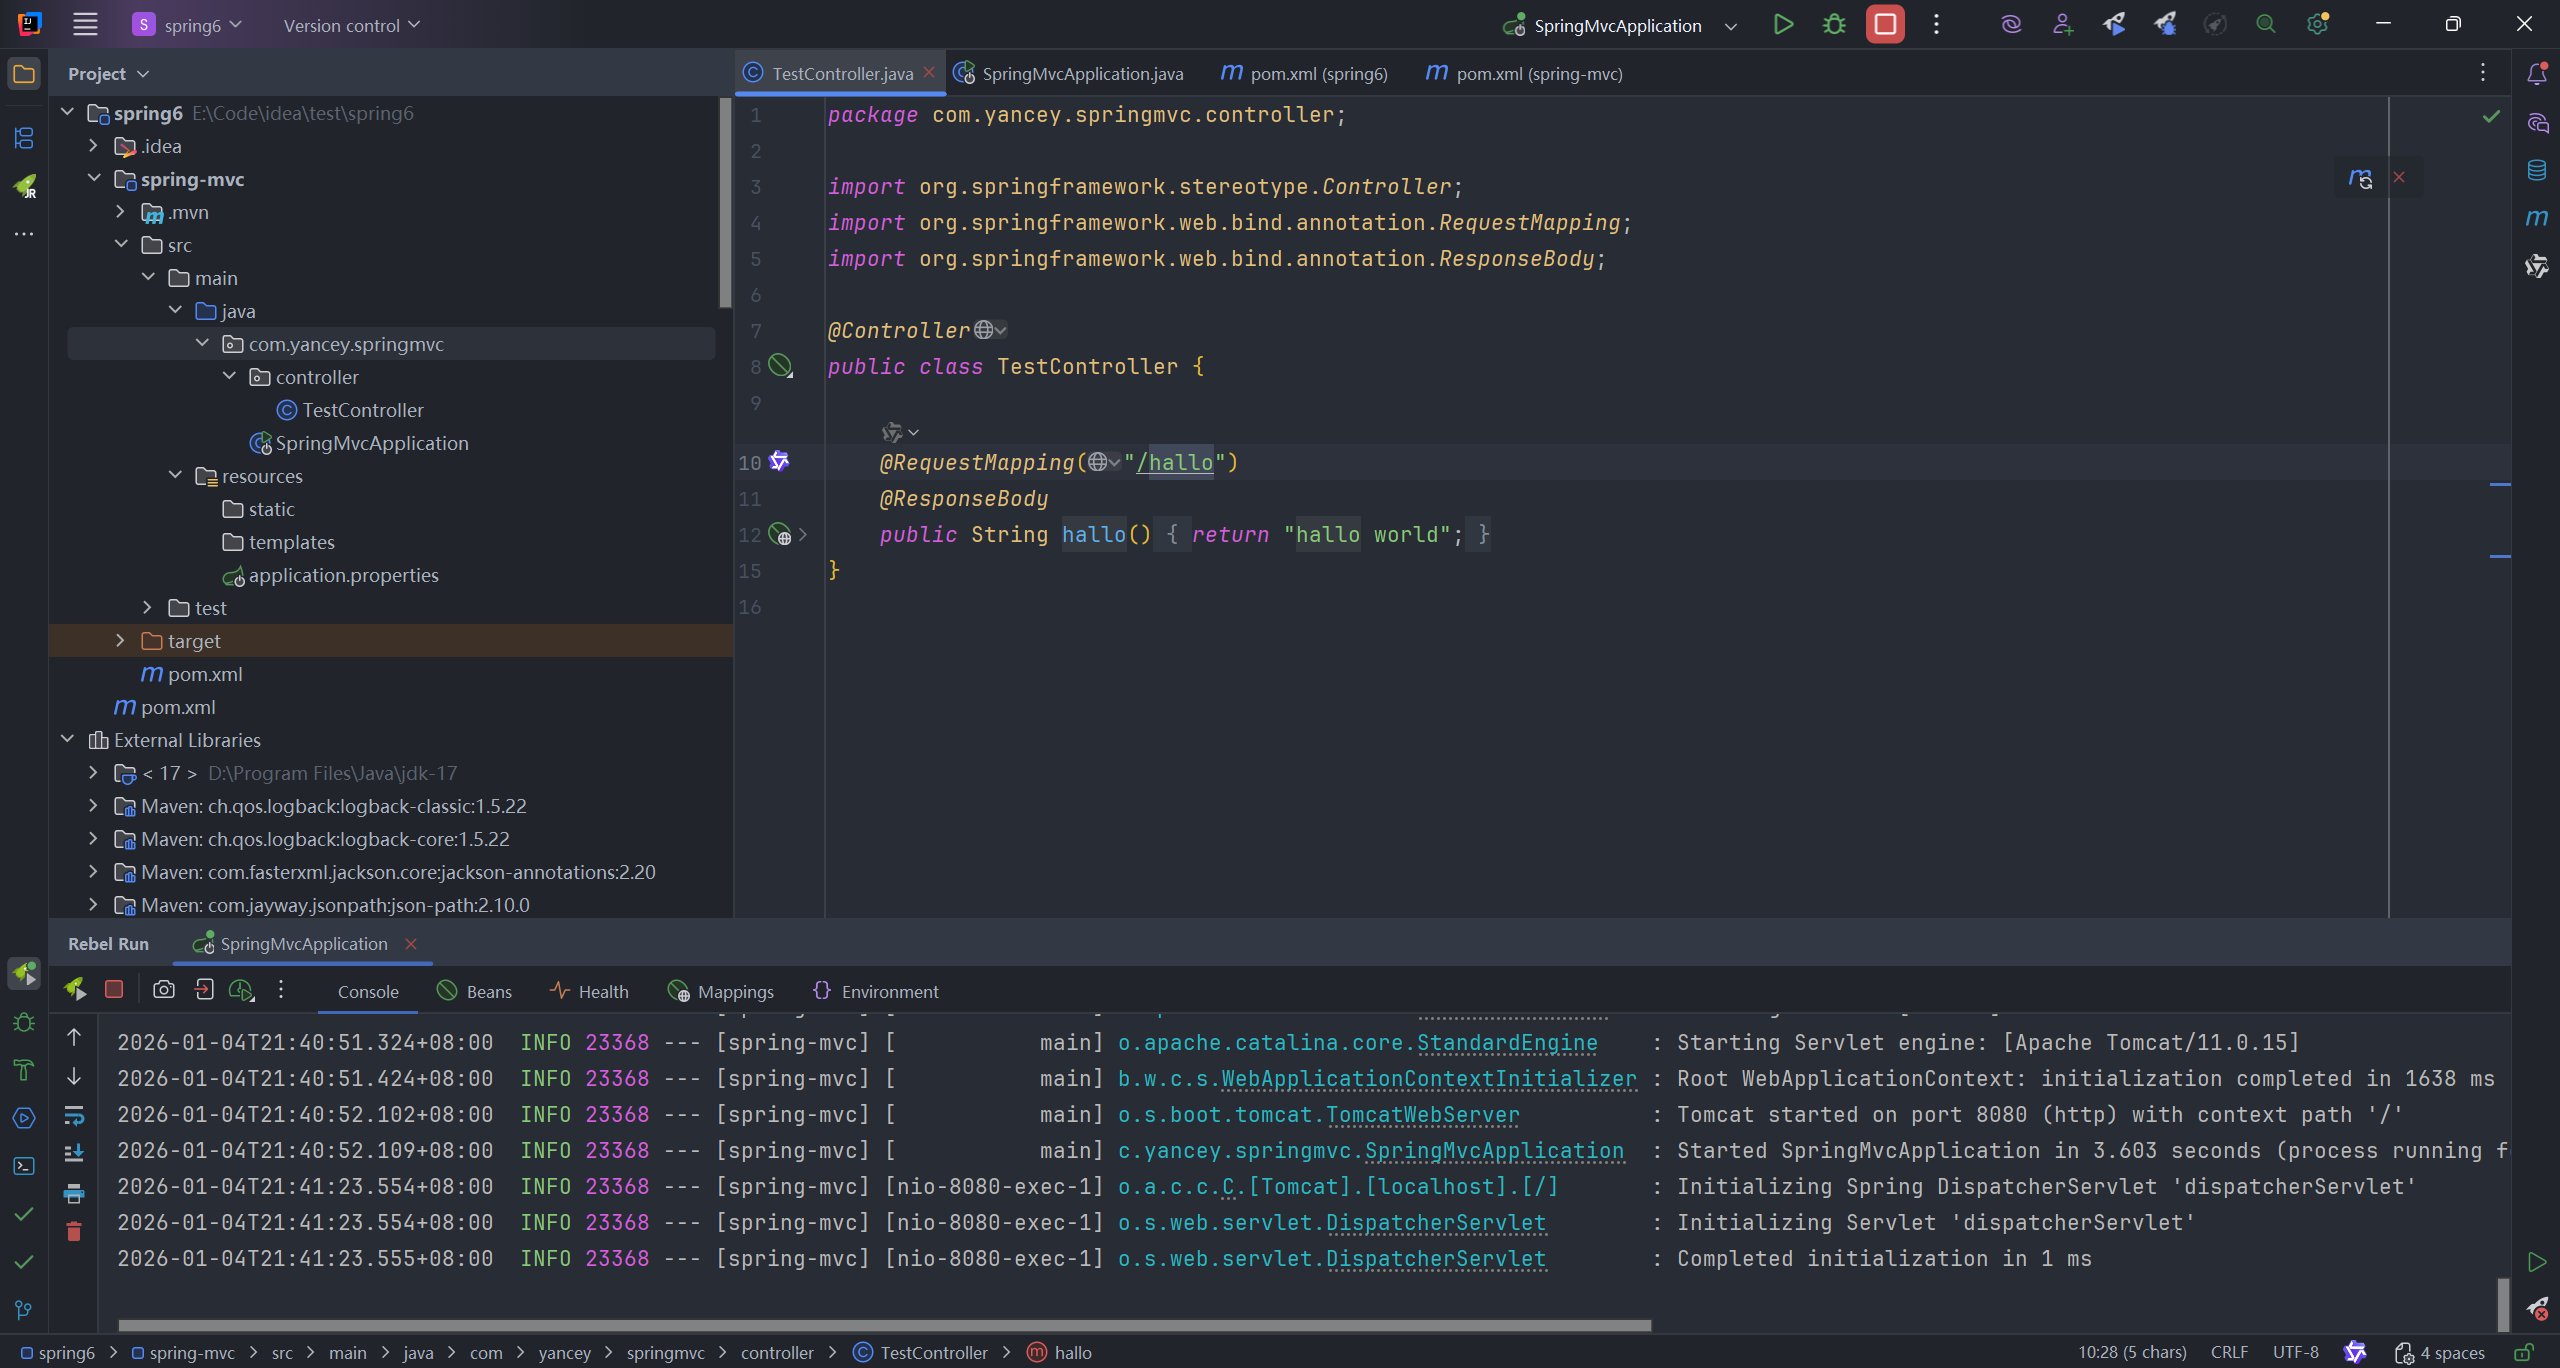The image size is (2560, 1368).
Task: Switch to the SpringMvcApplication.java editor tab
Action: coord(1082,74)
